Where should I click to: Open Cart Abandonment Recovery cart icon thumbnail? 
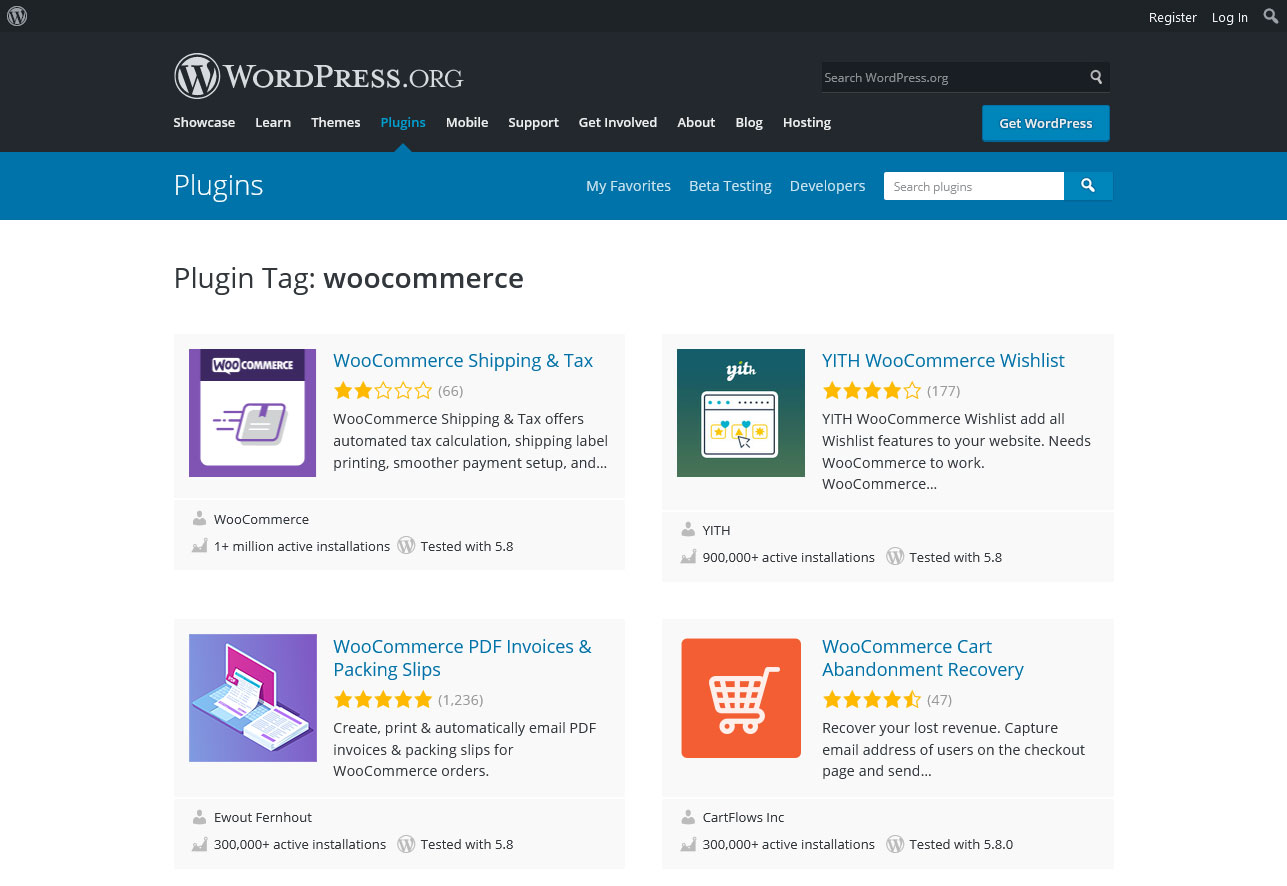click(741, 698)
